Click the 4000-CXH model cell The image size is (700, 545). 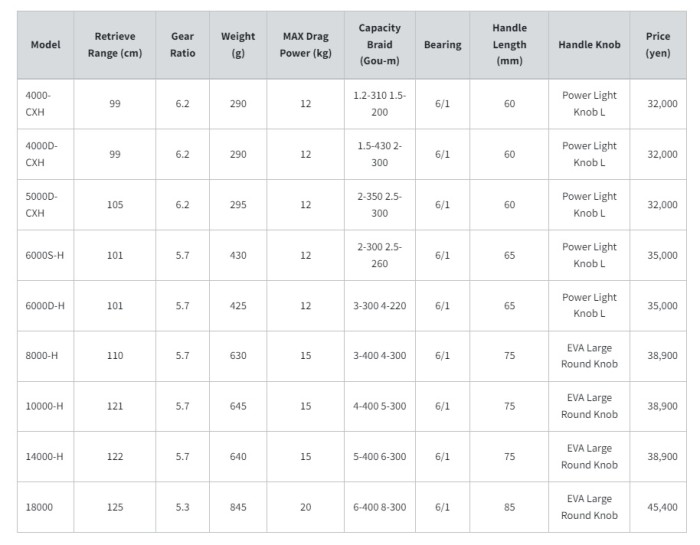coord(46,104)
